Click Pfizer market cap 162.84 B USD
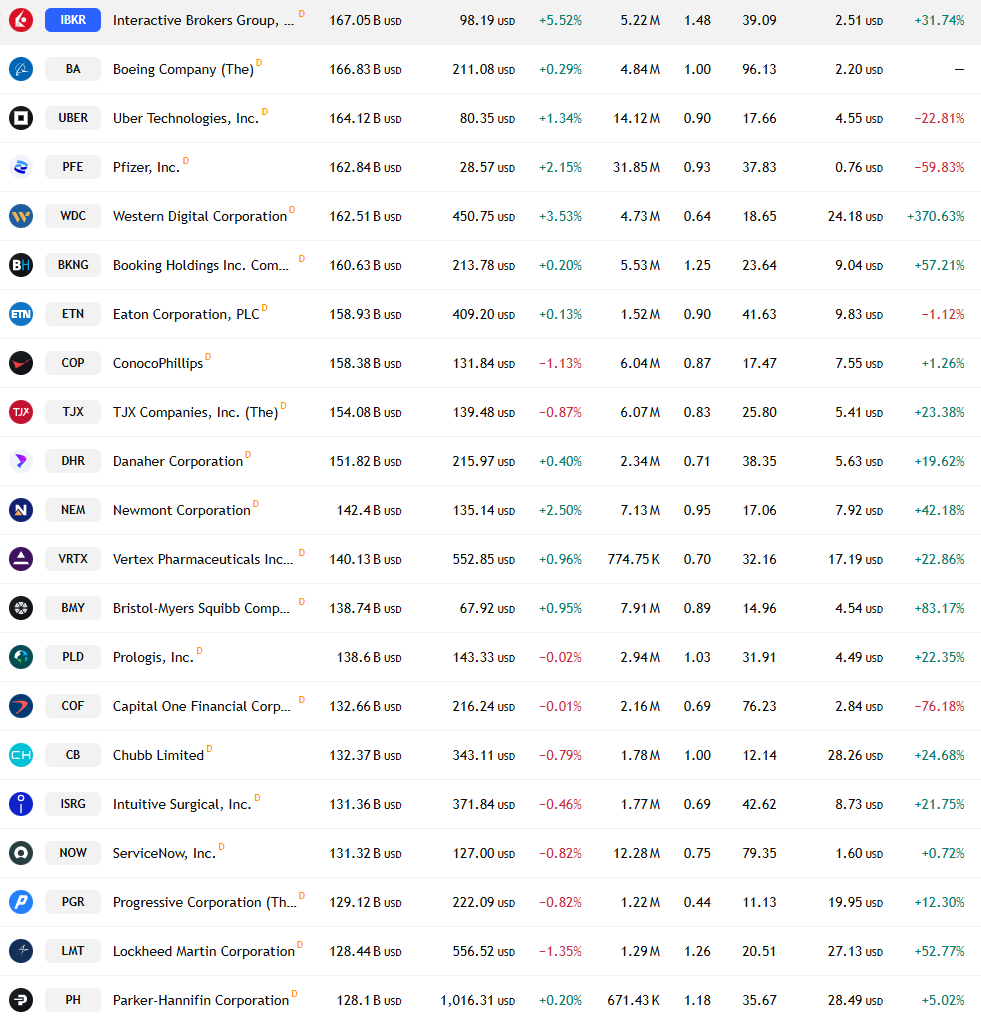981x1023 pixels. point(365,168)
